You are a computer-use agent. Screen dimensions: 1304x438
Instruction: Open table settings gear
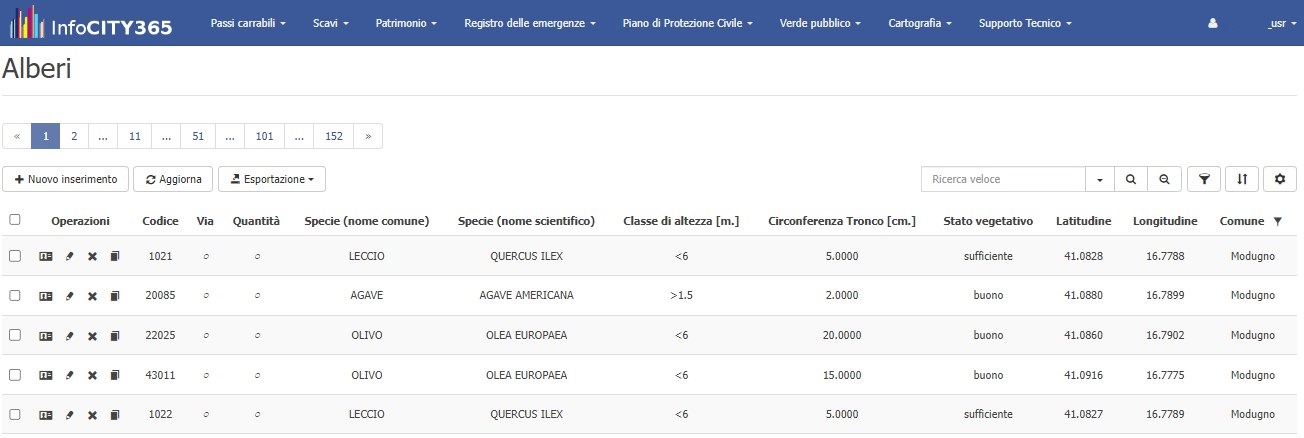(1280, 179)
